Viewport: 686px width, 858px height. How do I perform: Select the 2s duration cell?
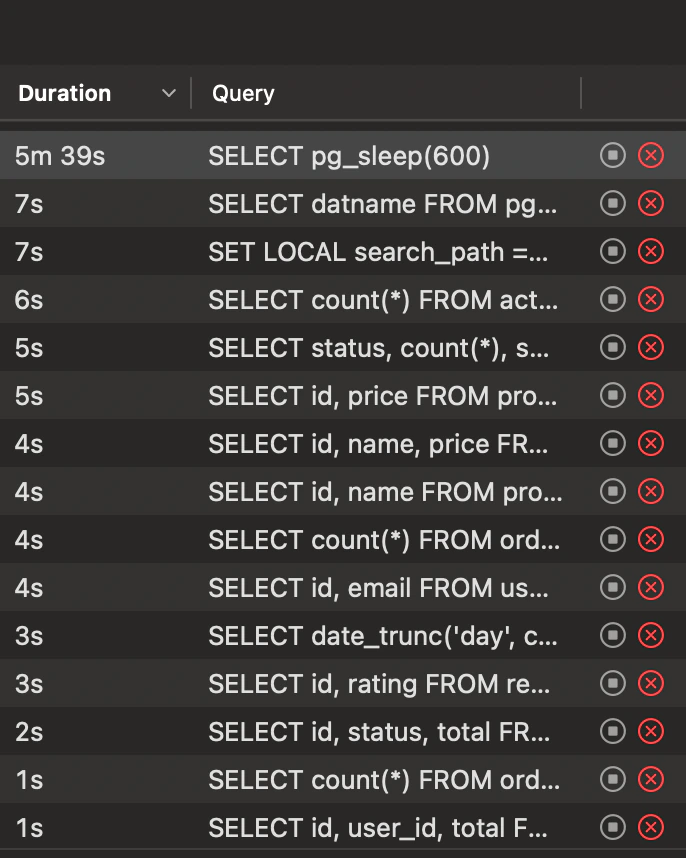tap(29, 732)
